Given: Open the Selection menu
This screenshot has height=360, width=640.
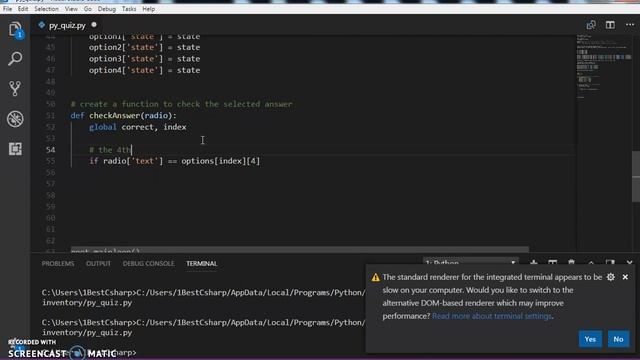Looking at the screenshot, I should point(46,9).
